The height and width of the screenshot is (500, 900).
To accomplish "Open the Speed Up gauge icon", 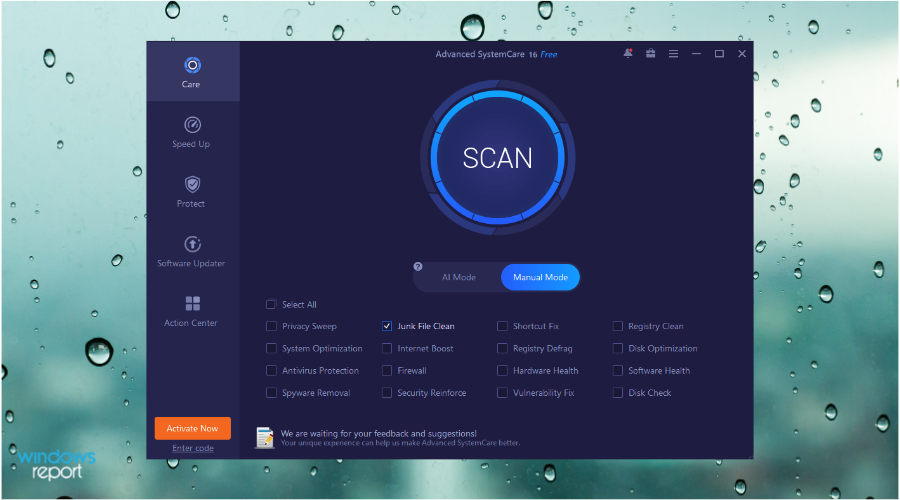I will [192, 125].
